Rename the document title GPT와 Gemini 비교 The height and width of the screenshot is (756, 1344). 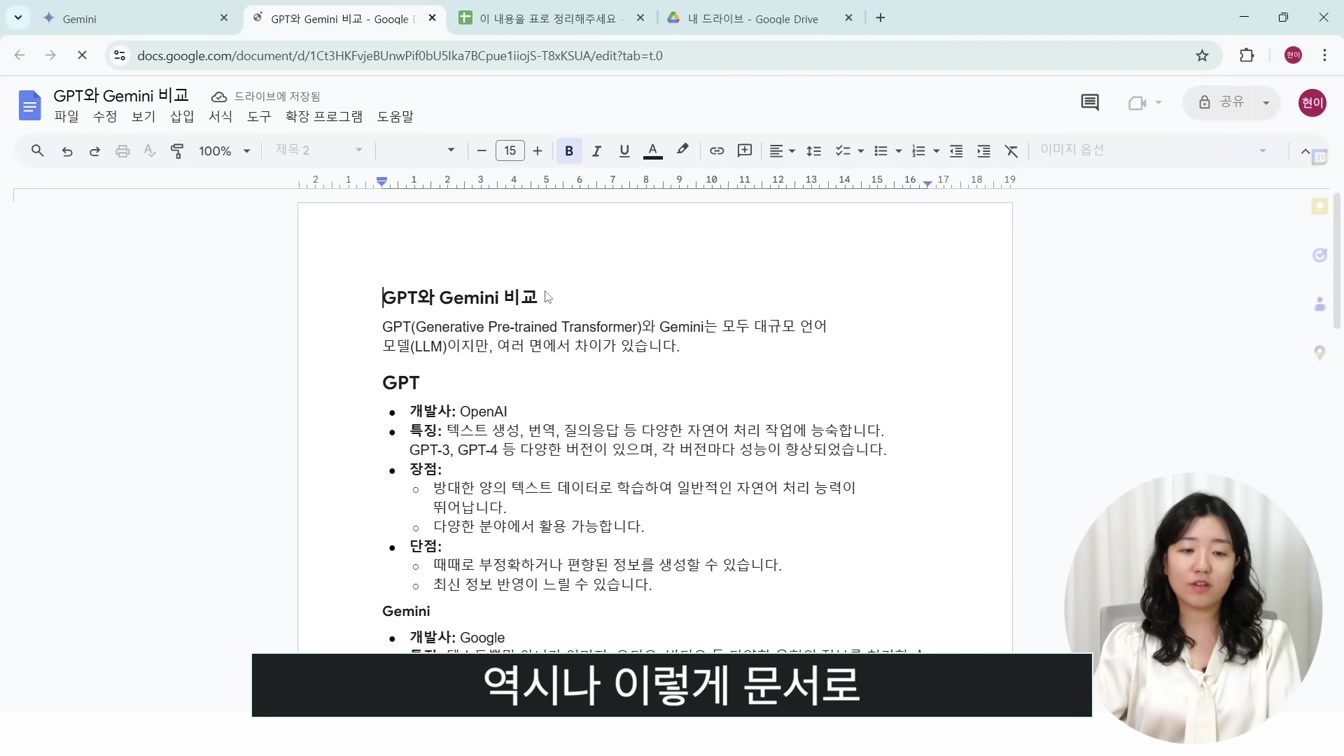[x=121, y=95]
